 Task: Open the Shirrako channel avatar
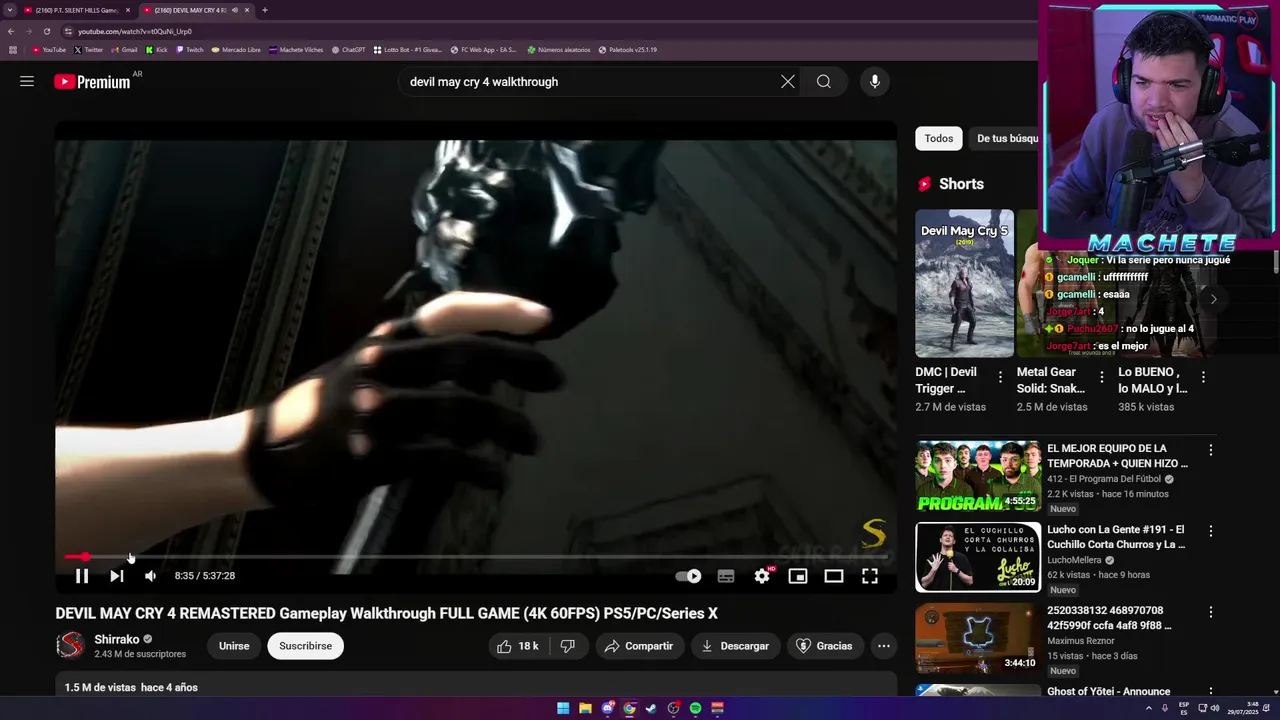coord(70,646)
